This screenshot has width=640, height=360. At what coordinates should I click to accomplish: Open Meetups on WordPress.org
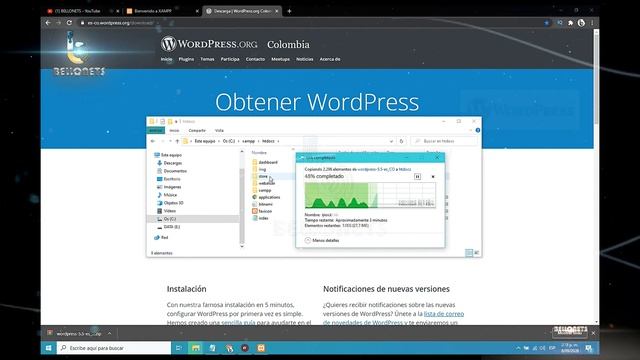point(280,59)
